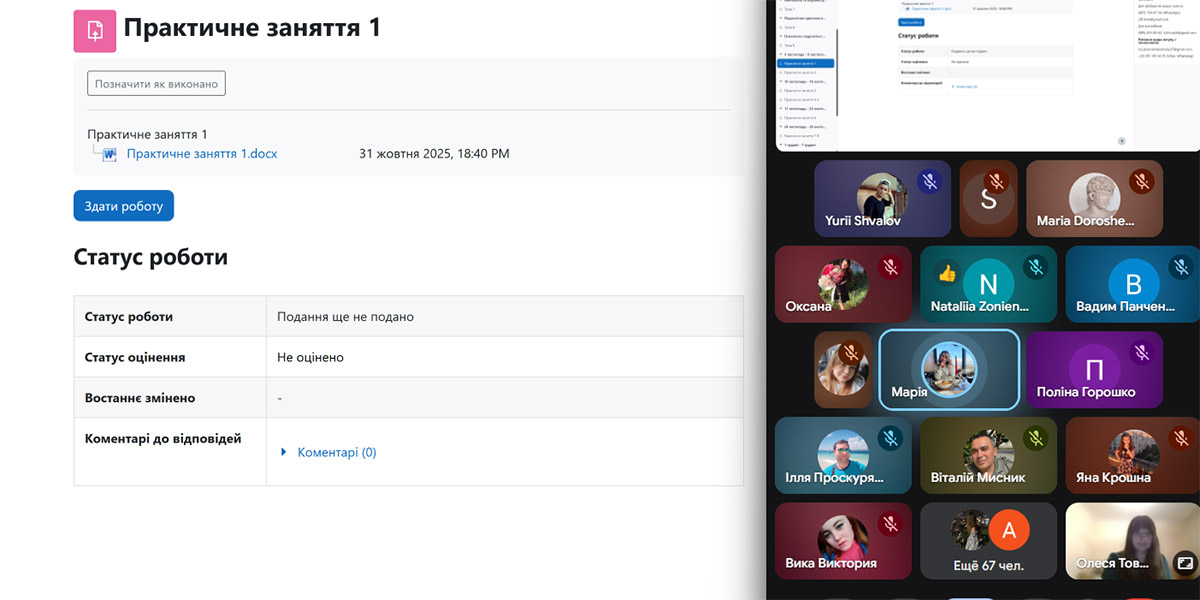Click the pink assignment icon beside the title
The height and width of the screenshot is (600, 1200).
click(x=95, y=31)
